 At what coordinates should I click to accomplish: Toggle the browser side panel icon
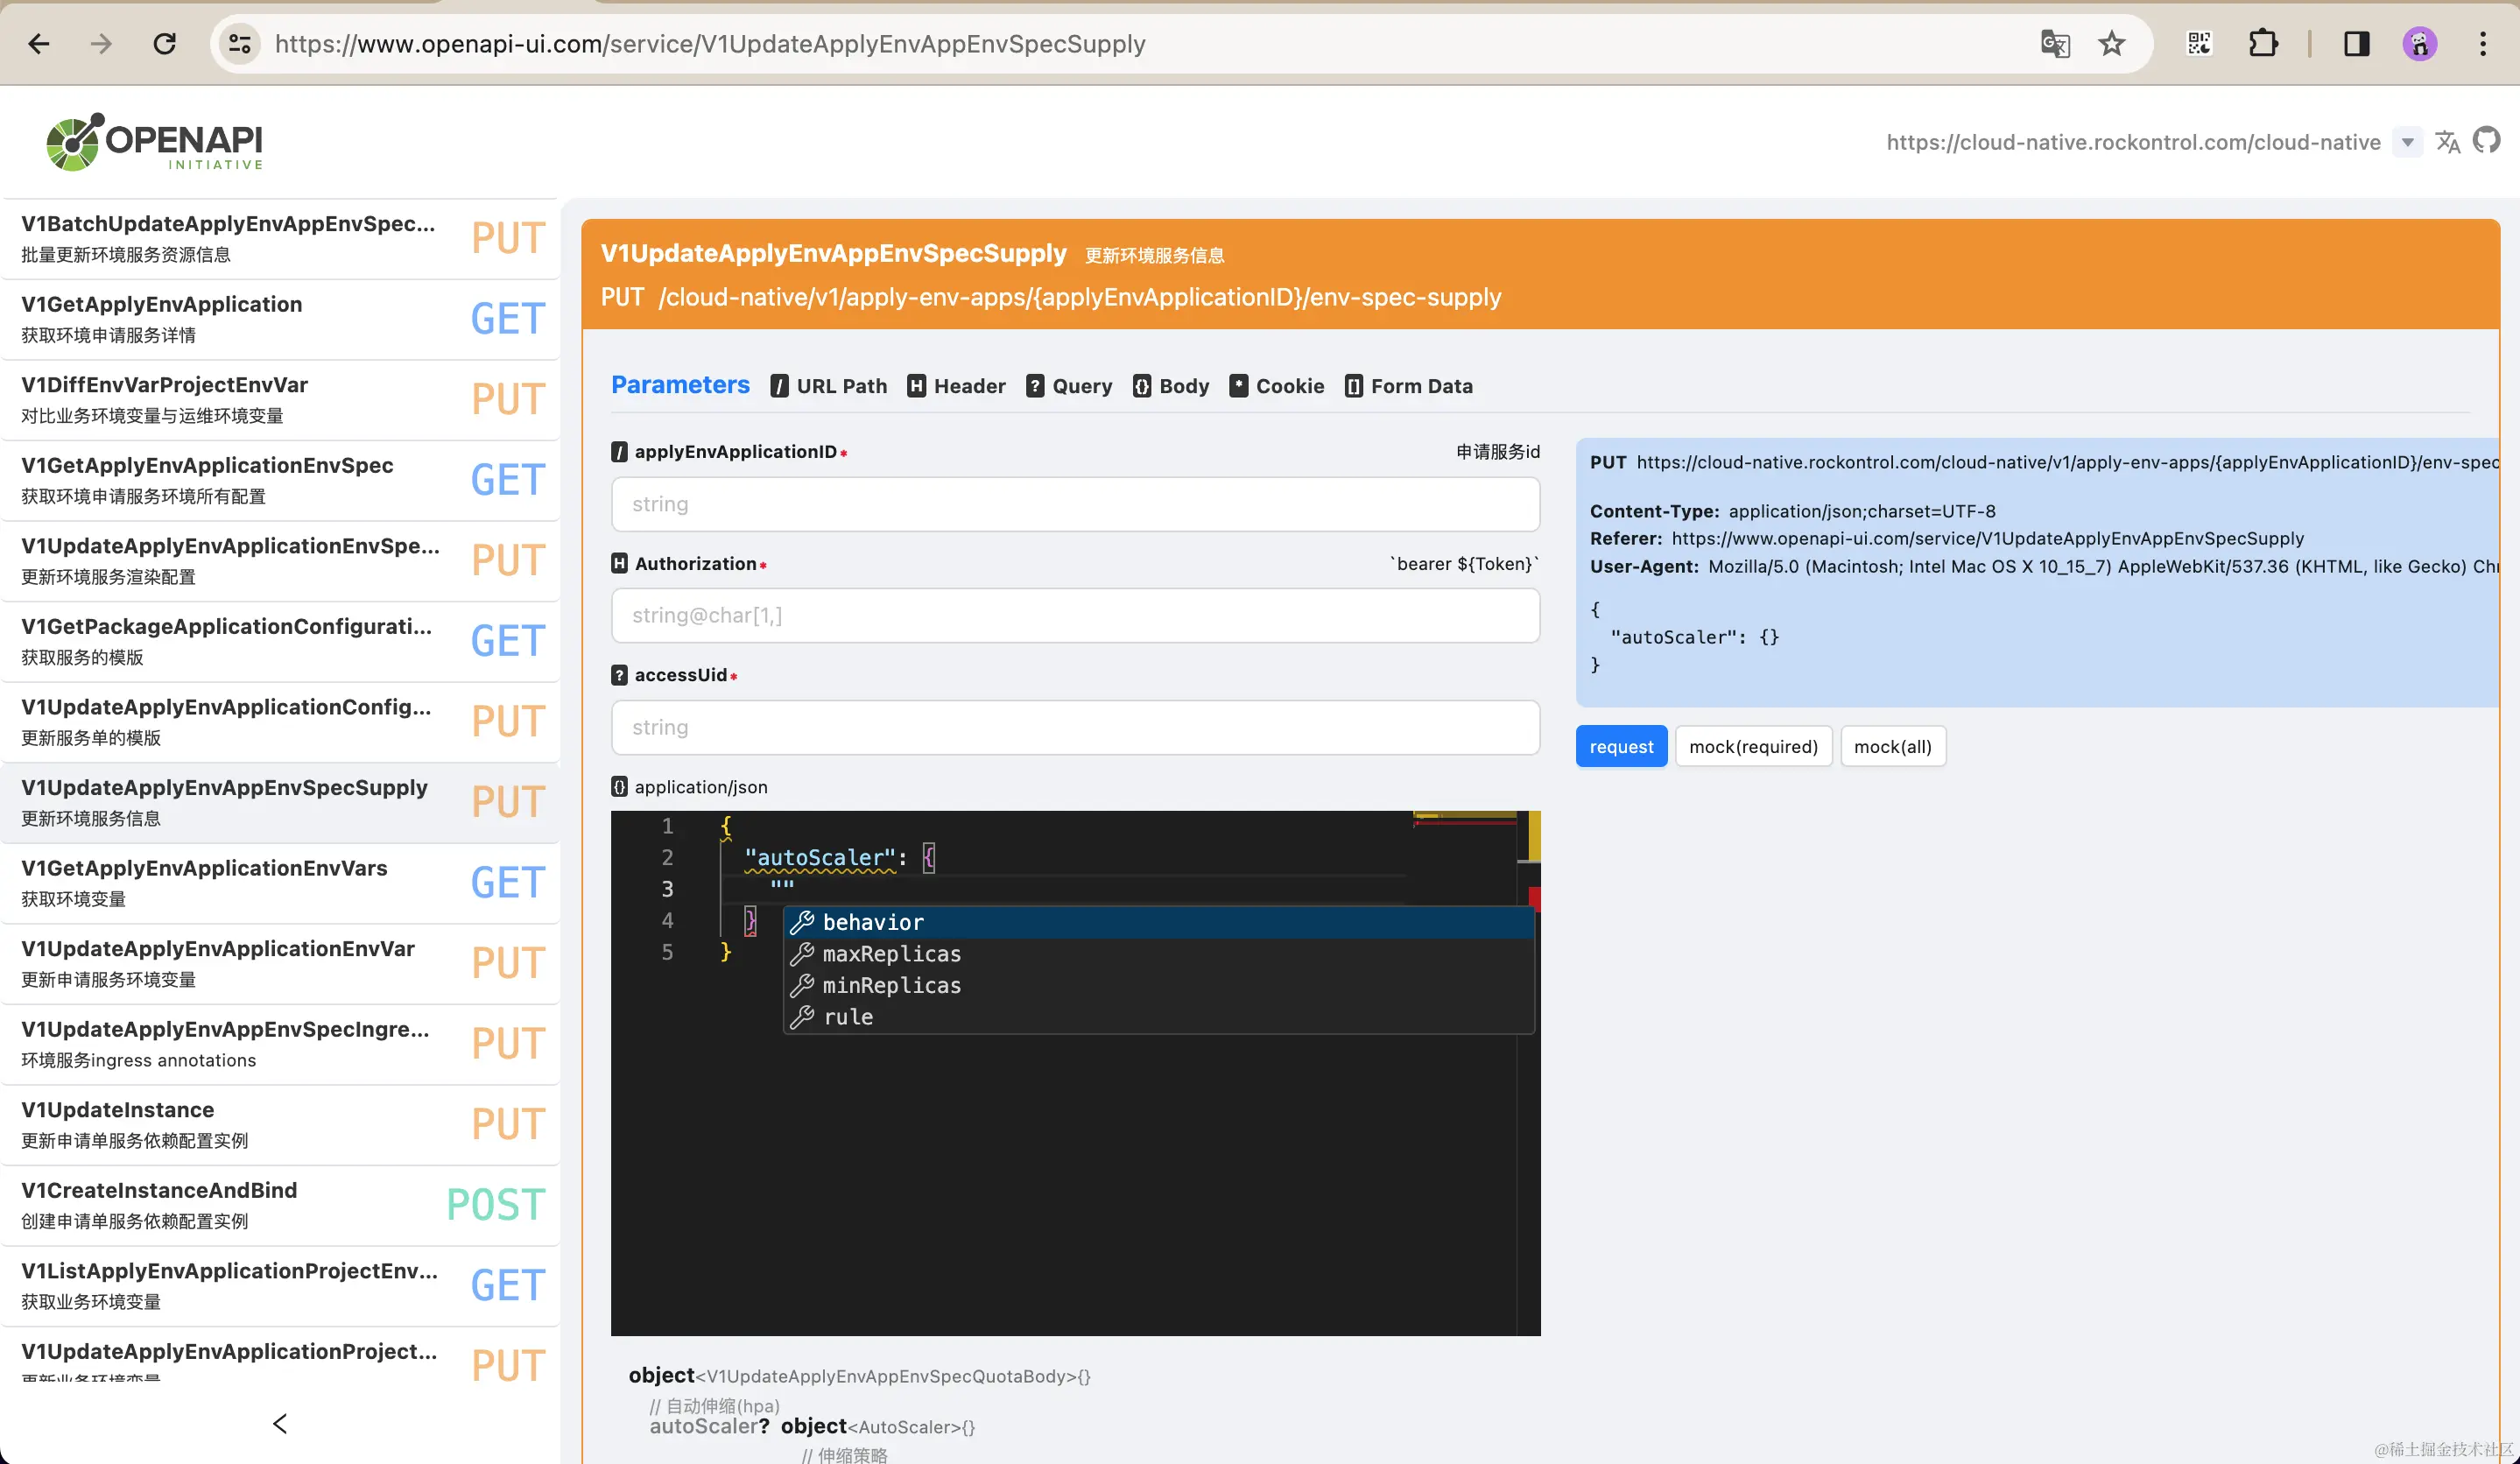[x=2356, y=44]
